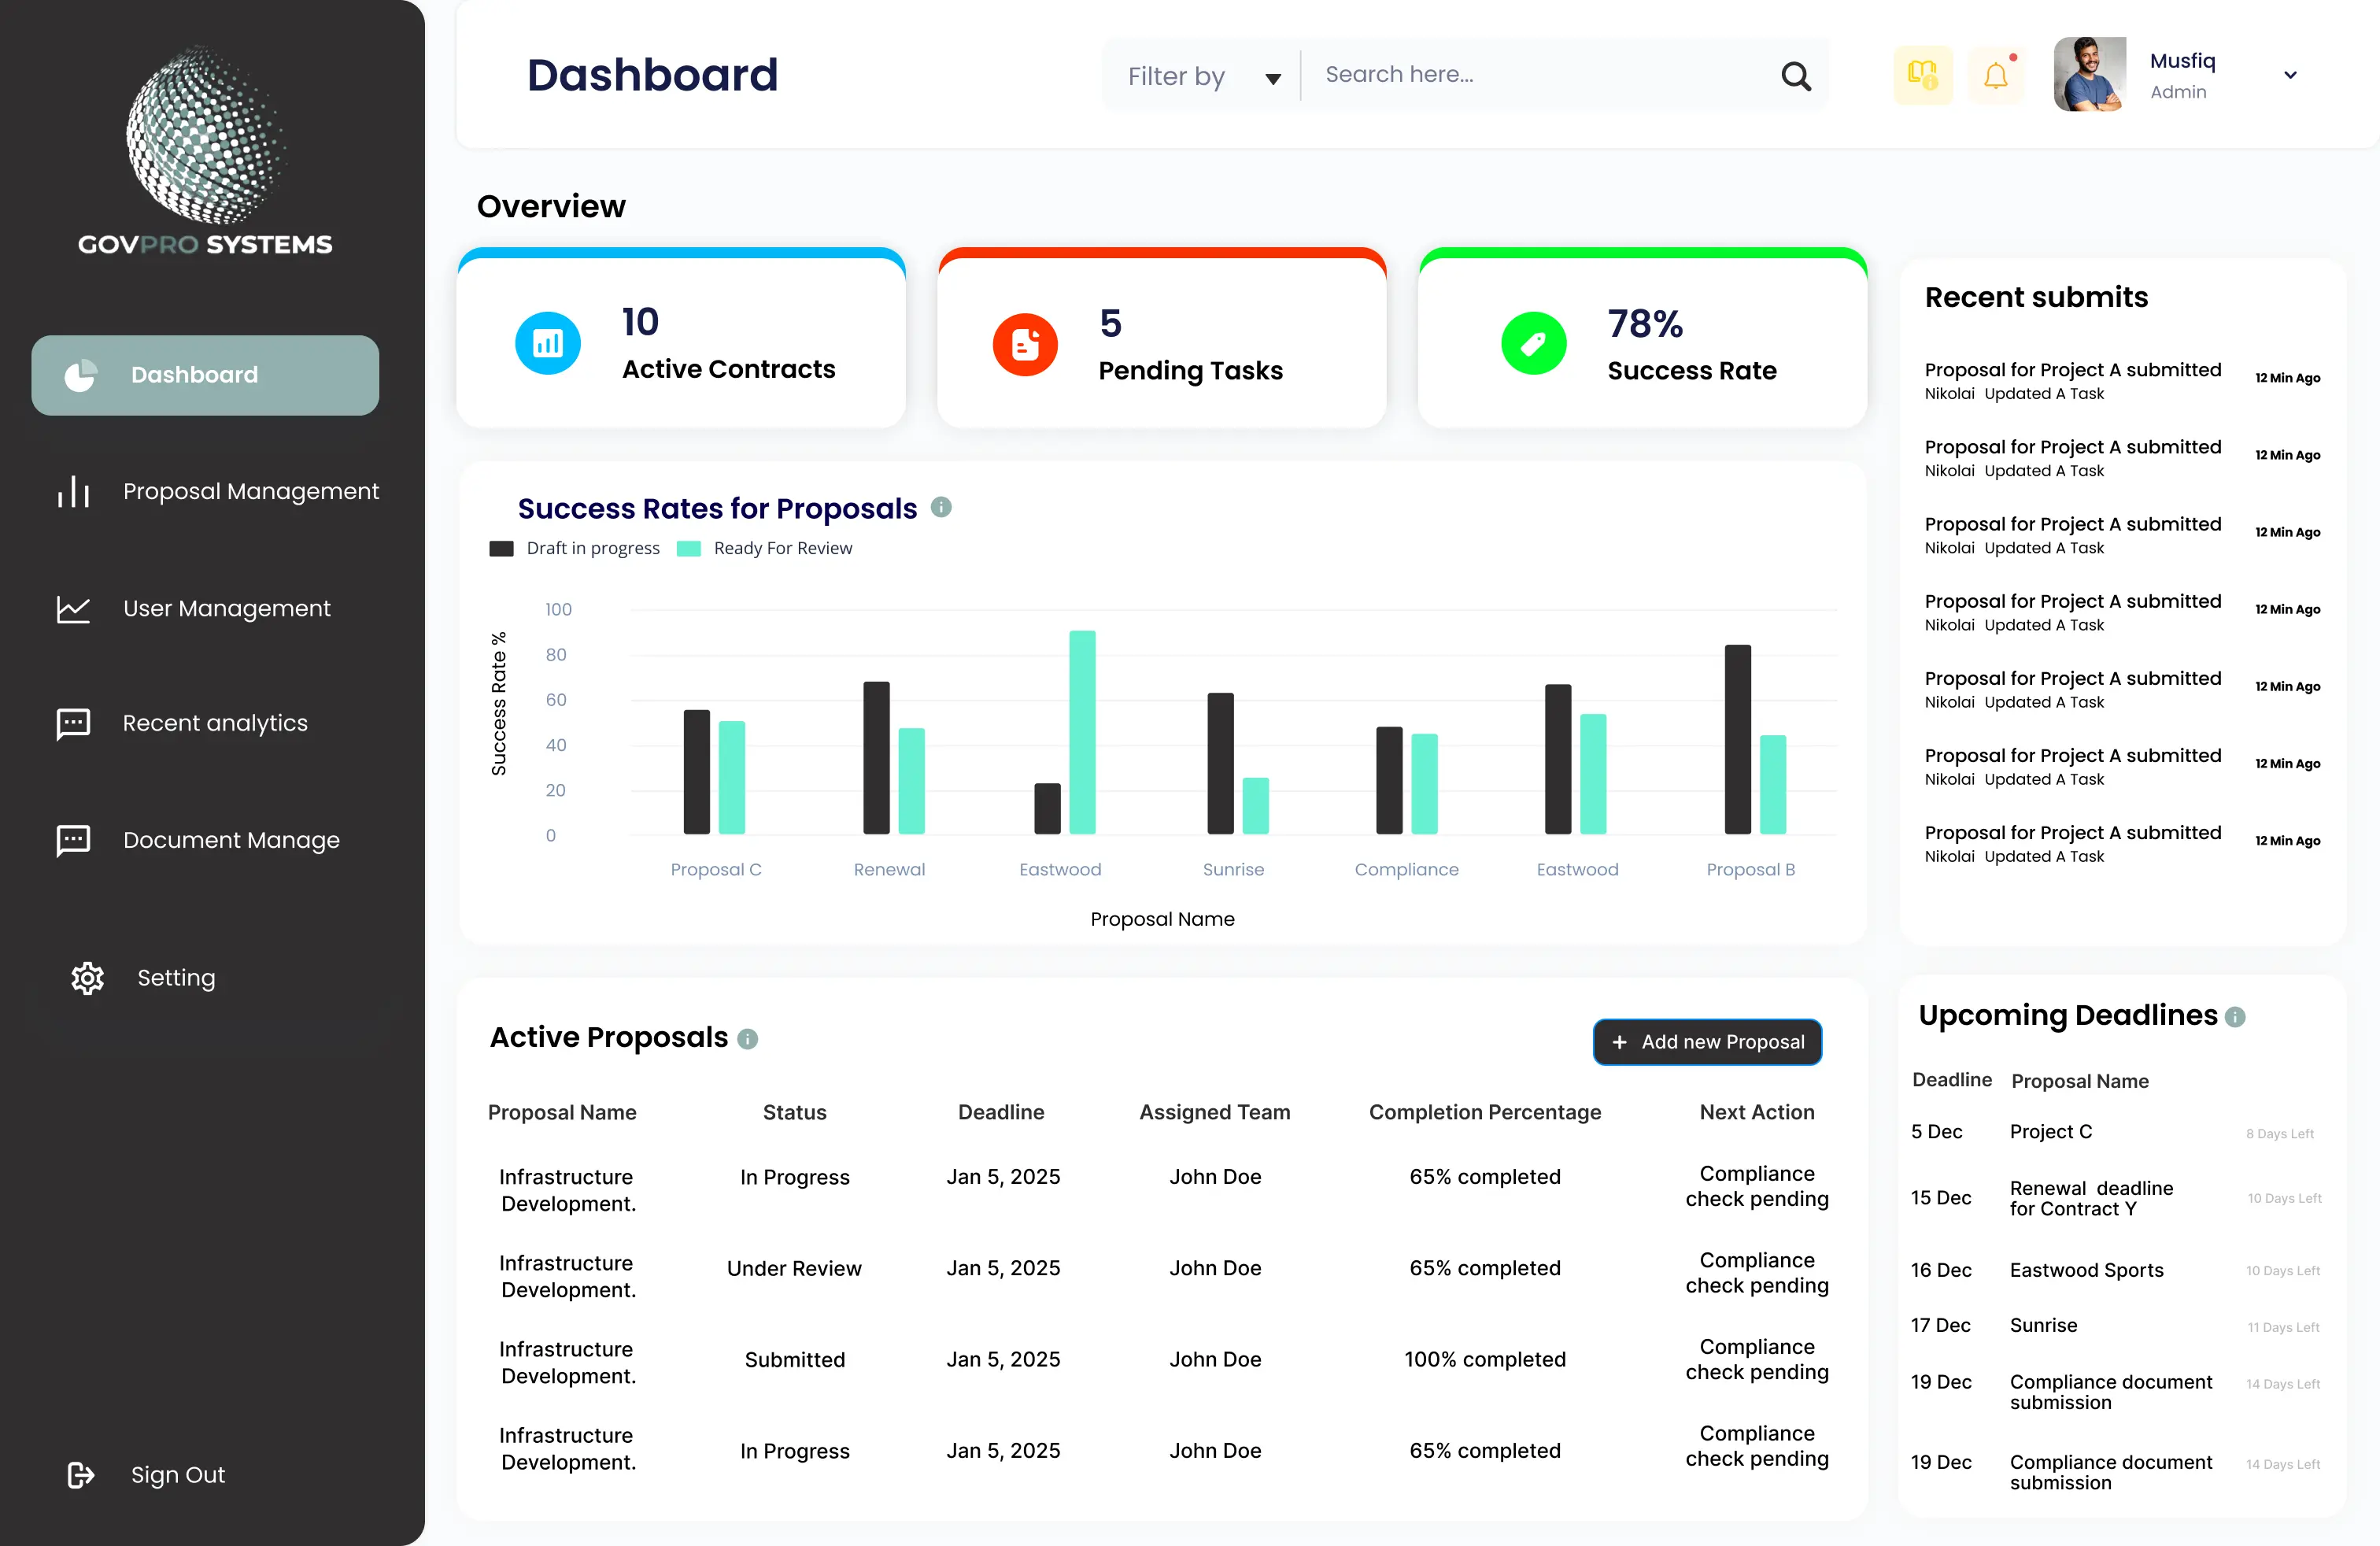Click the Recent submits heading

click(x=2036, y=297)
